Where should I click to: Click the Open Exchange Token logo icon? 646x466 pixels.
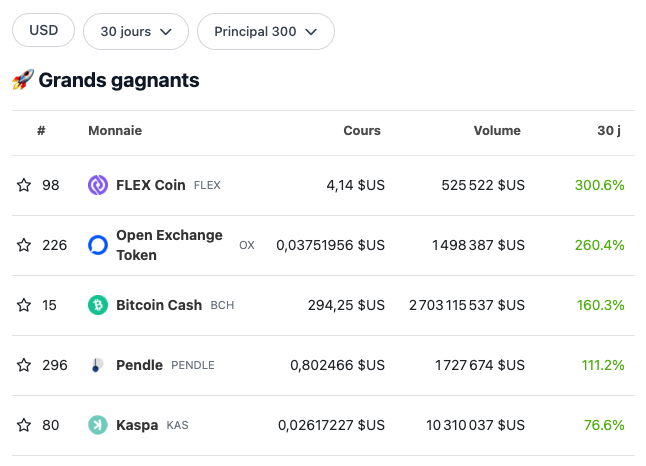tap(98, 245)
